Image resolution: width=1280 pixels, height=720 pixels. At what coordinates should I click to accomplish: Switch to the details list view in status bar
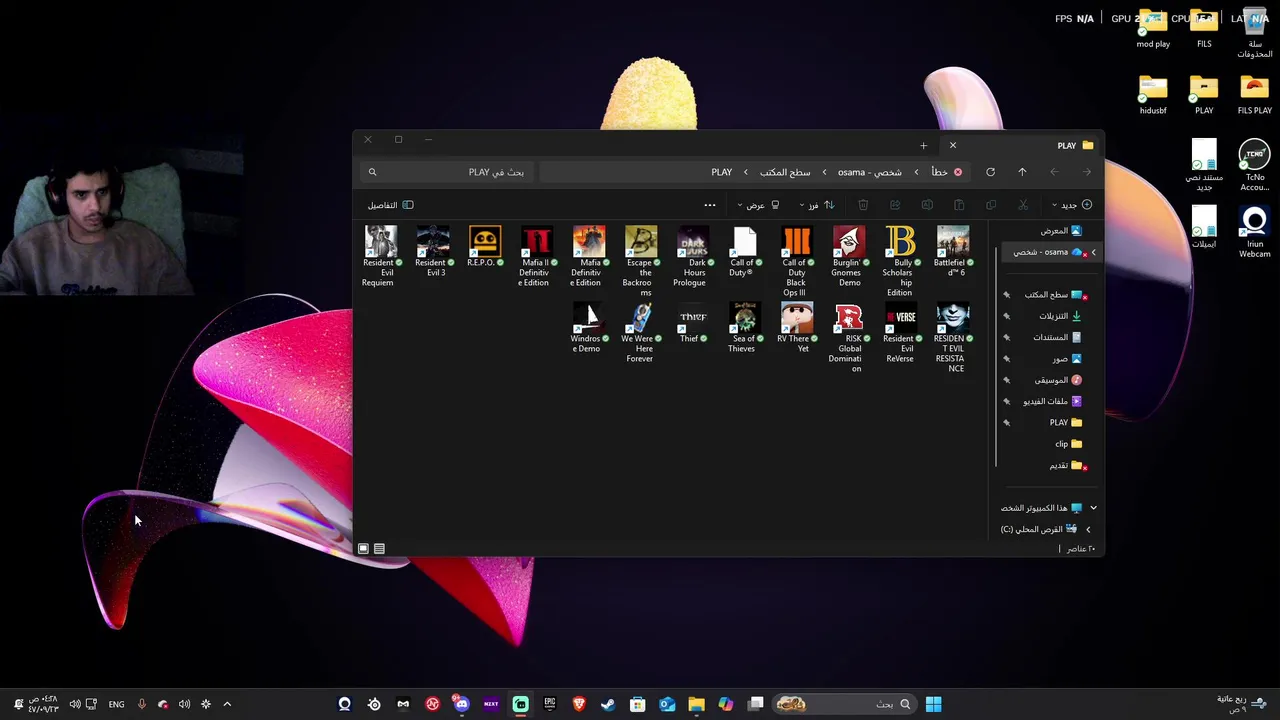click(x=379, y=549)
